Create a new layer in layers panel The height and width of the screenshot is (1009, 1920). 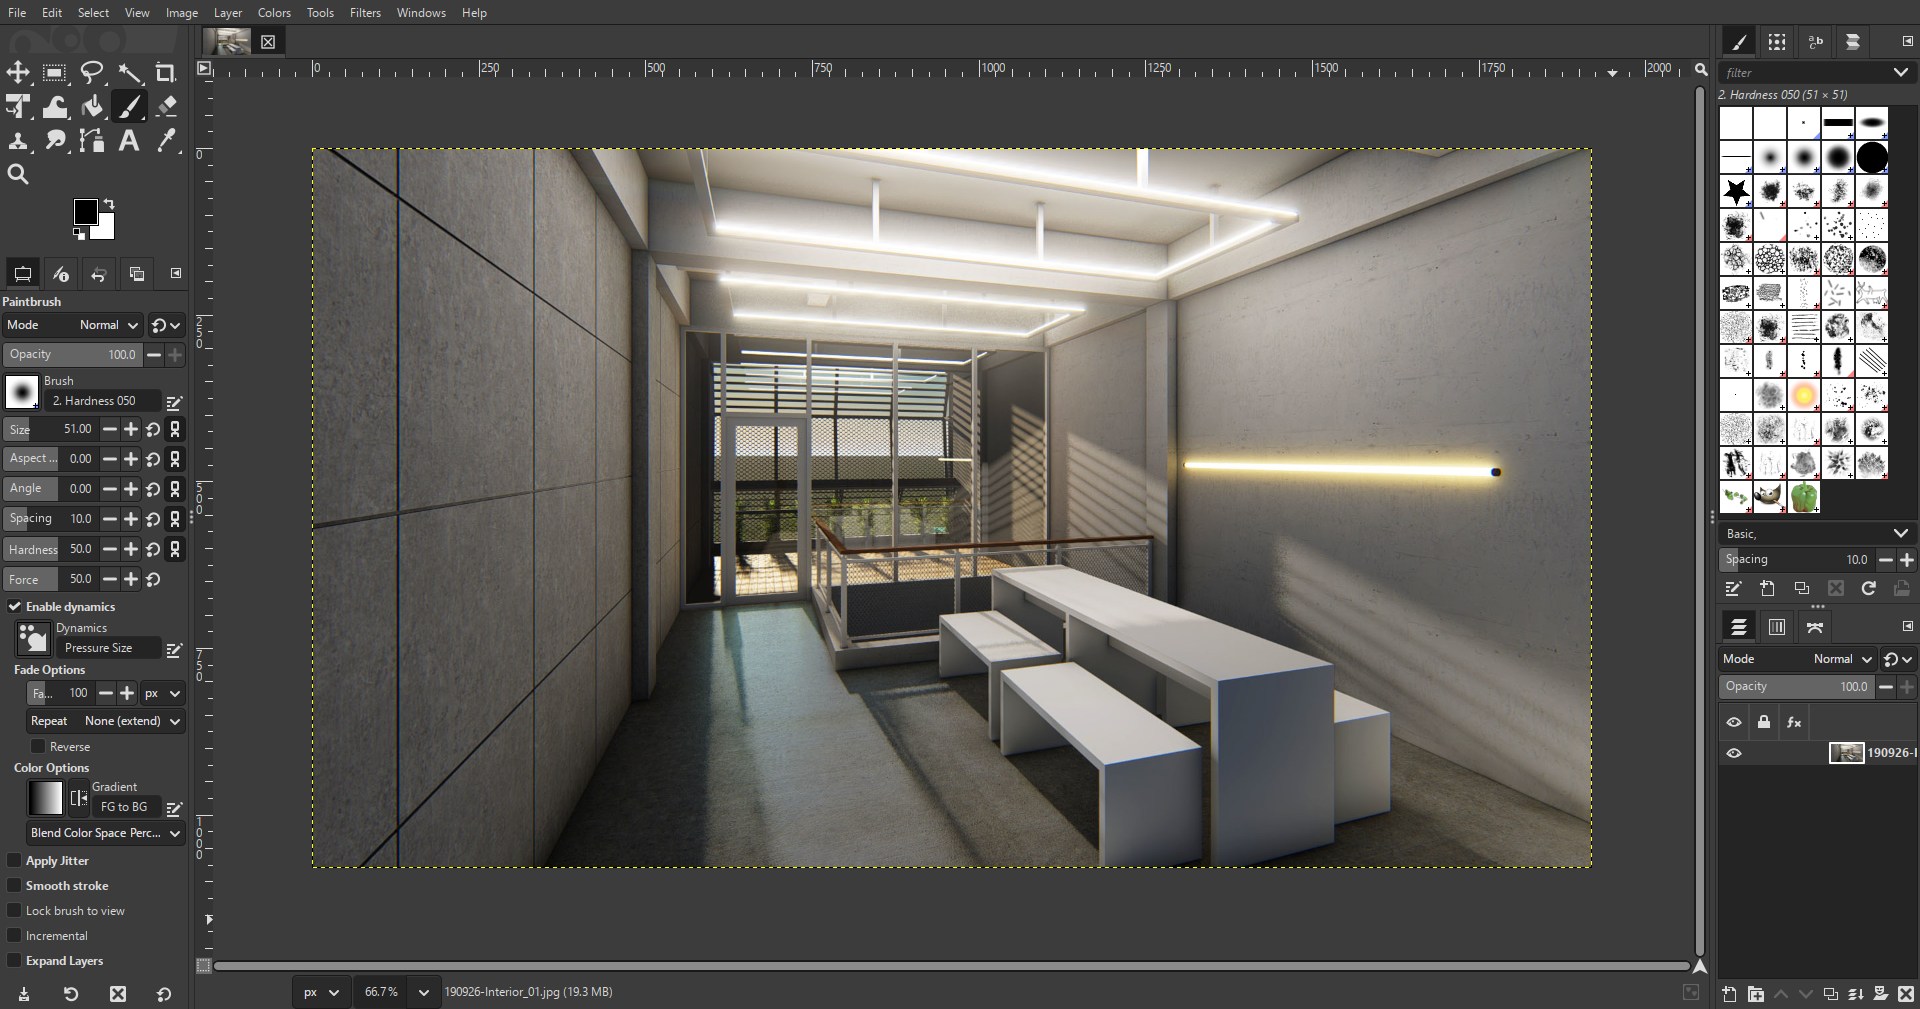pyautogui.click(x=1730, y=994)
